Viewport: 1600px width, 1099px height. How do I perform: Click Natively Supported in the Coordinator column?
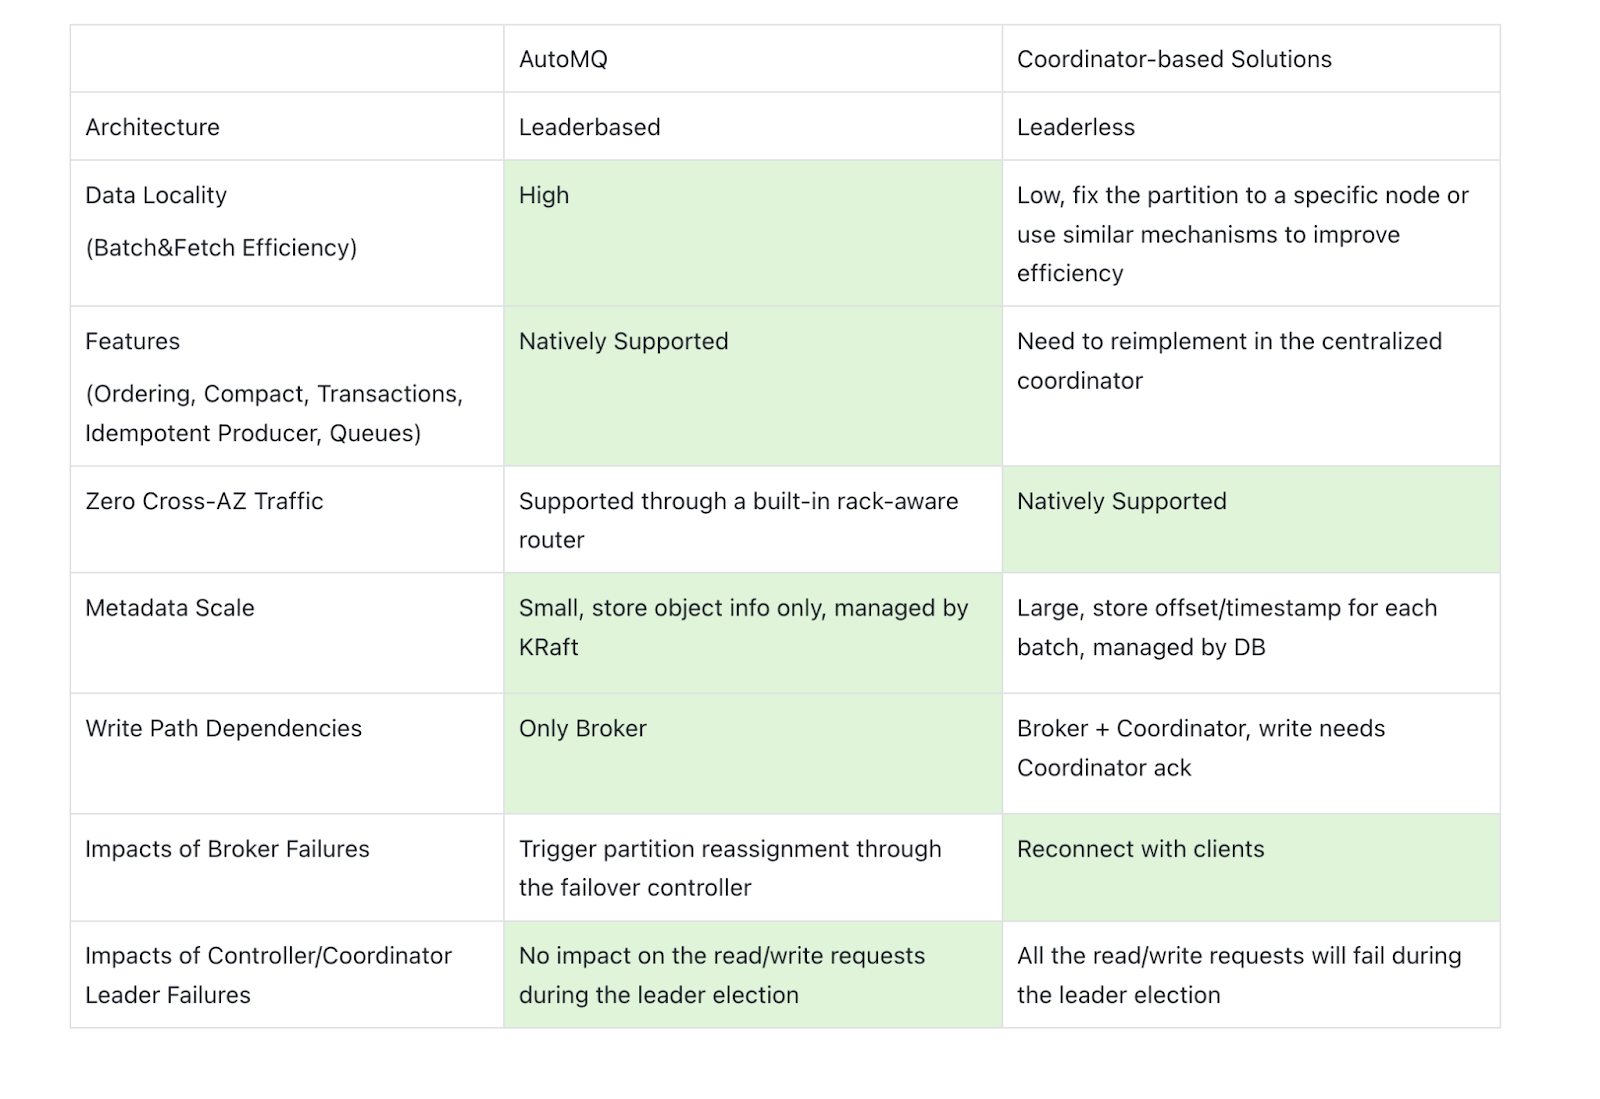pos(1121,501)
